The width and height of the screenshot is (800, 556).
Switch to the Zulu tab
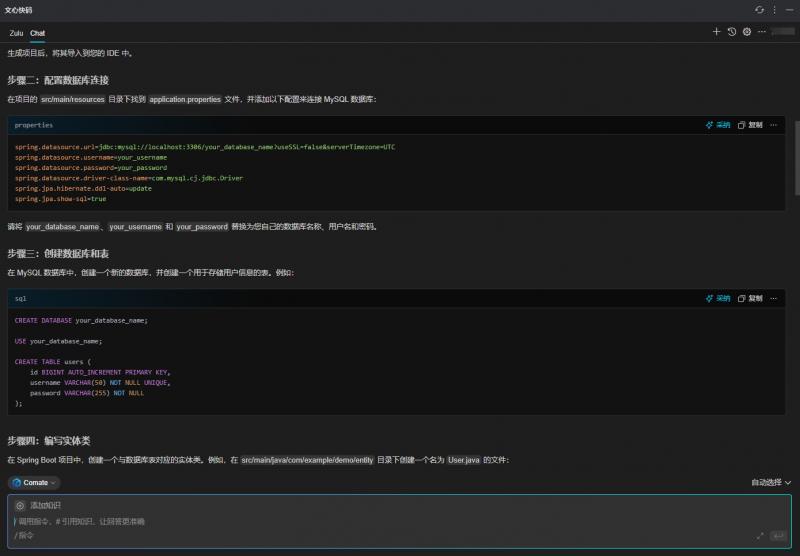pos(16,33)
